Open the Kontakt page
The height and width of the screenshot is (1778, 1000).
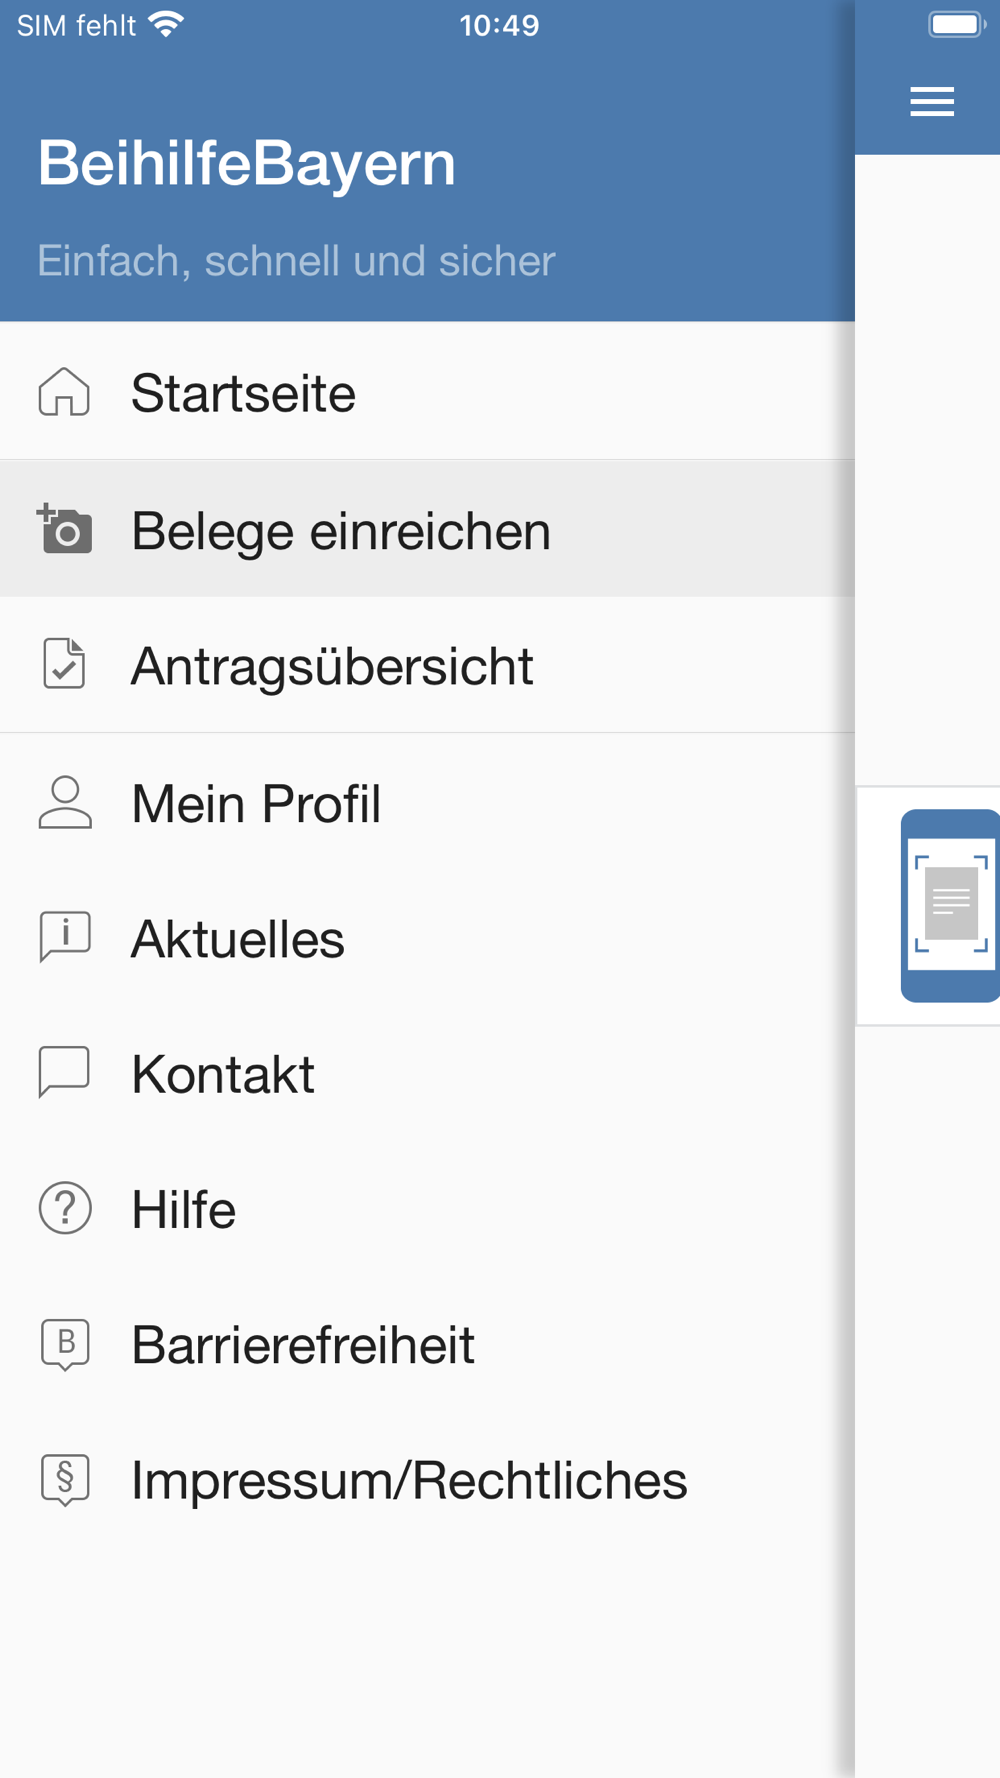223,1075
